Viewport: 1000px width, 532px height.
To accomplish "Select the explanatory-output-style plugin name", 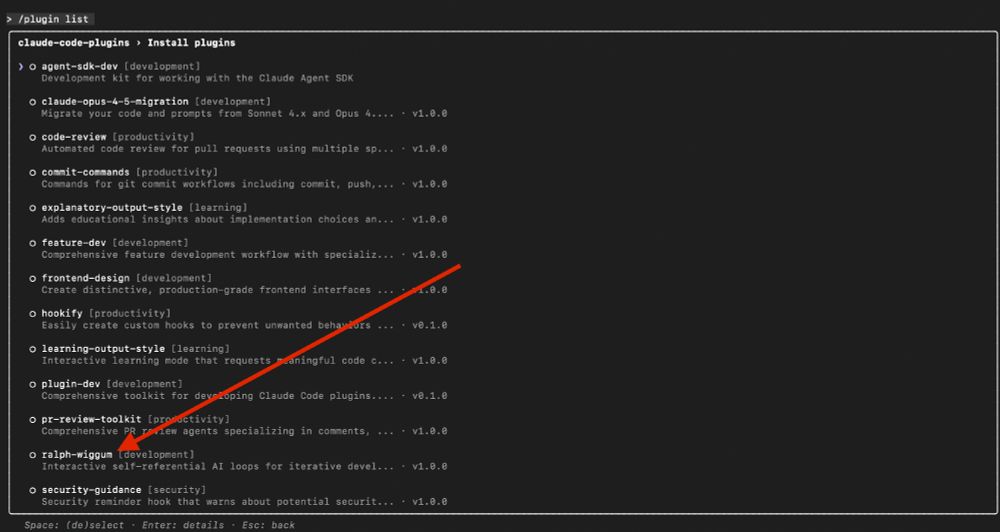I will [x=112, y=207].
